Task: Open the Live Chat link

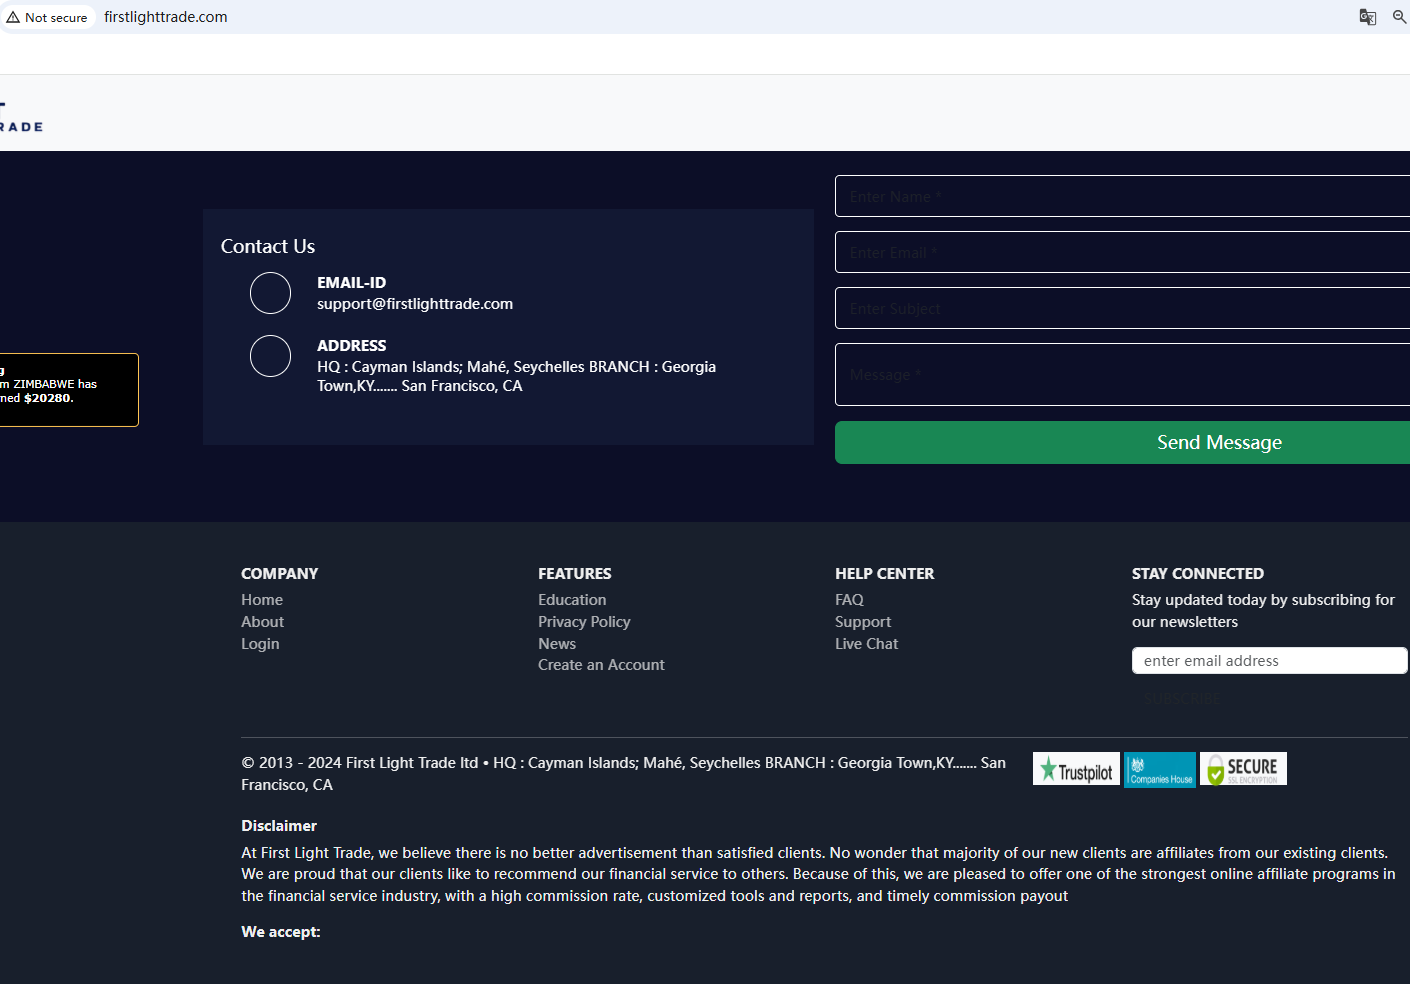Action: (866, 644)
